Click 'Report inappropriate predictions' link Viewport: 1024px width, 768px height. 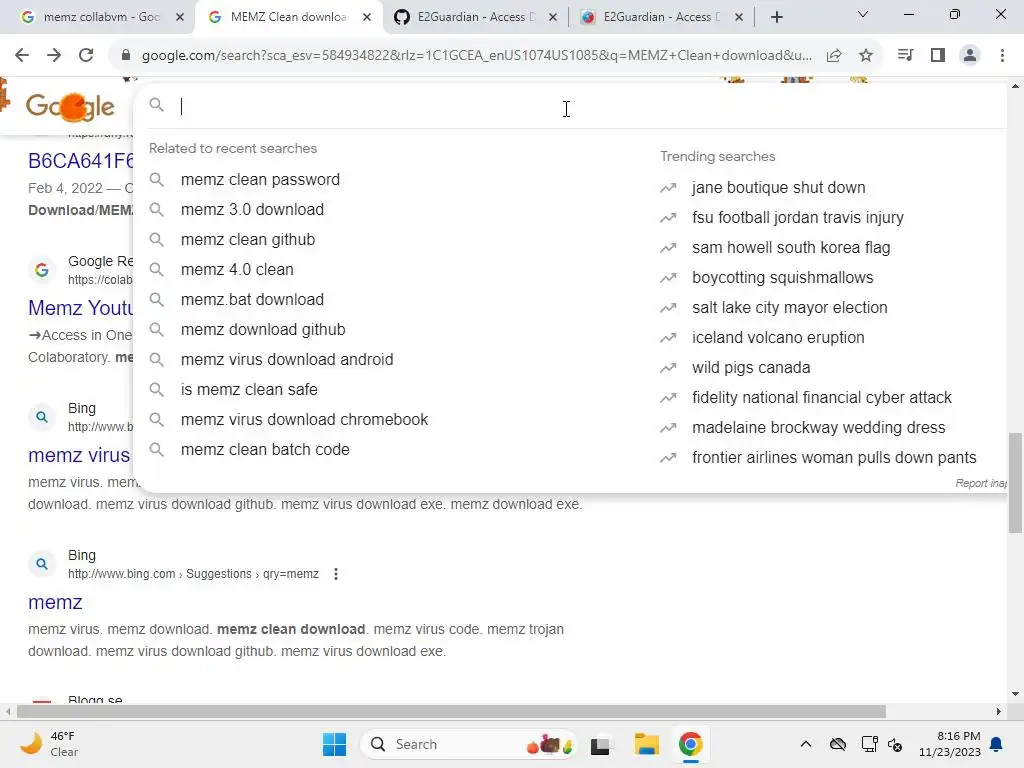[981, 483]
